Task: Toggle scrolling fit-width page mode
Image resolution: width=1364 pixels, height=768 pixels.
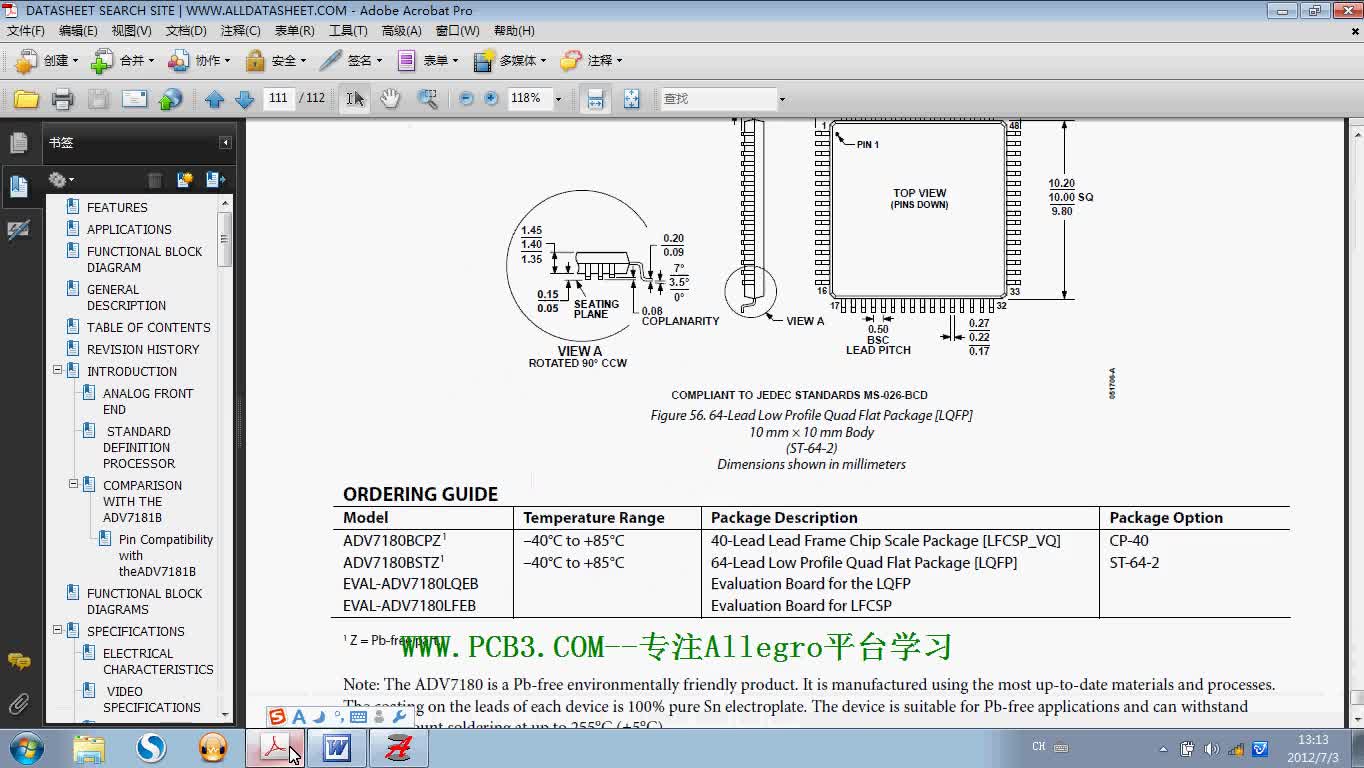Action: [595, 99]
